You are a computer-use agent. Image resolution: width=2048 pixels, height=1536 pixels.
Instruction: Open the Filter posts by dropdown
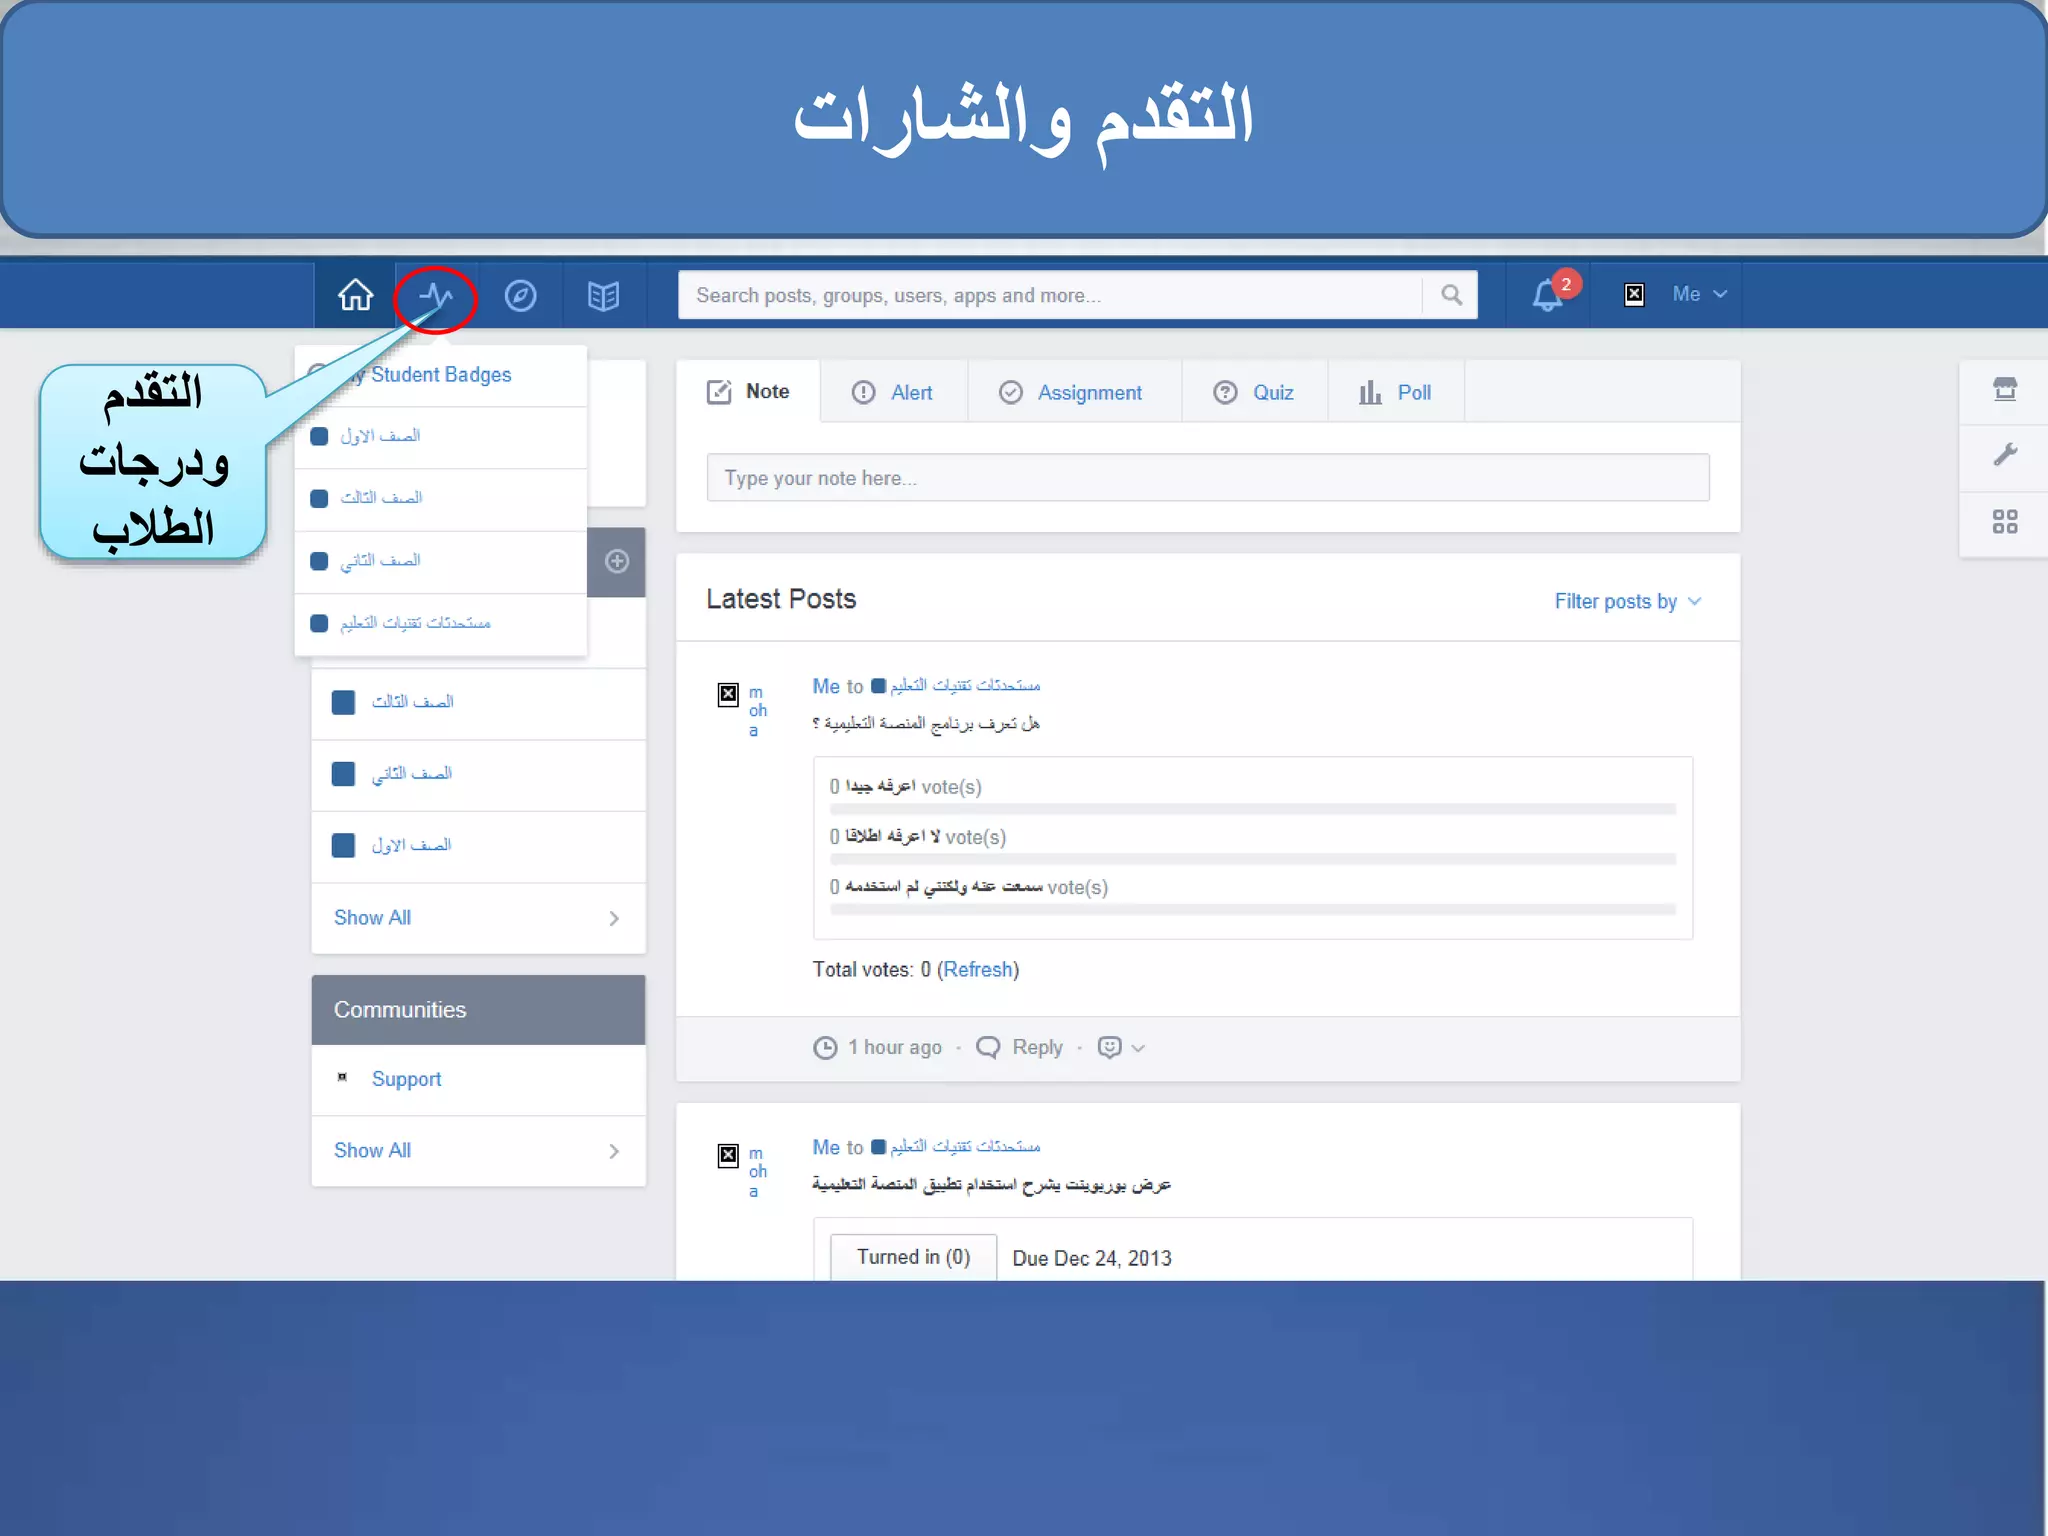pyautogui.click(x=1627, y=601)
